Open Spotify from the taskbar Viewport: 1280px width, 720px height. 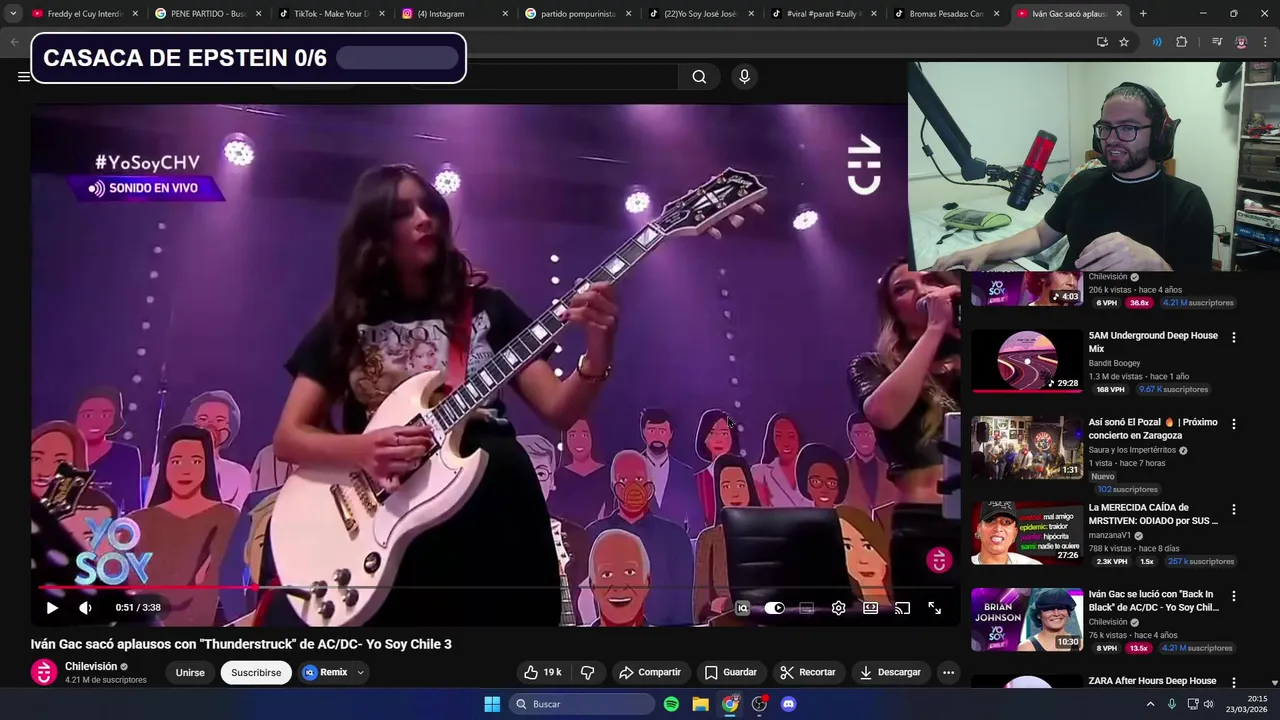(671, 704)
